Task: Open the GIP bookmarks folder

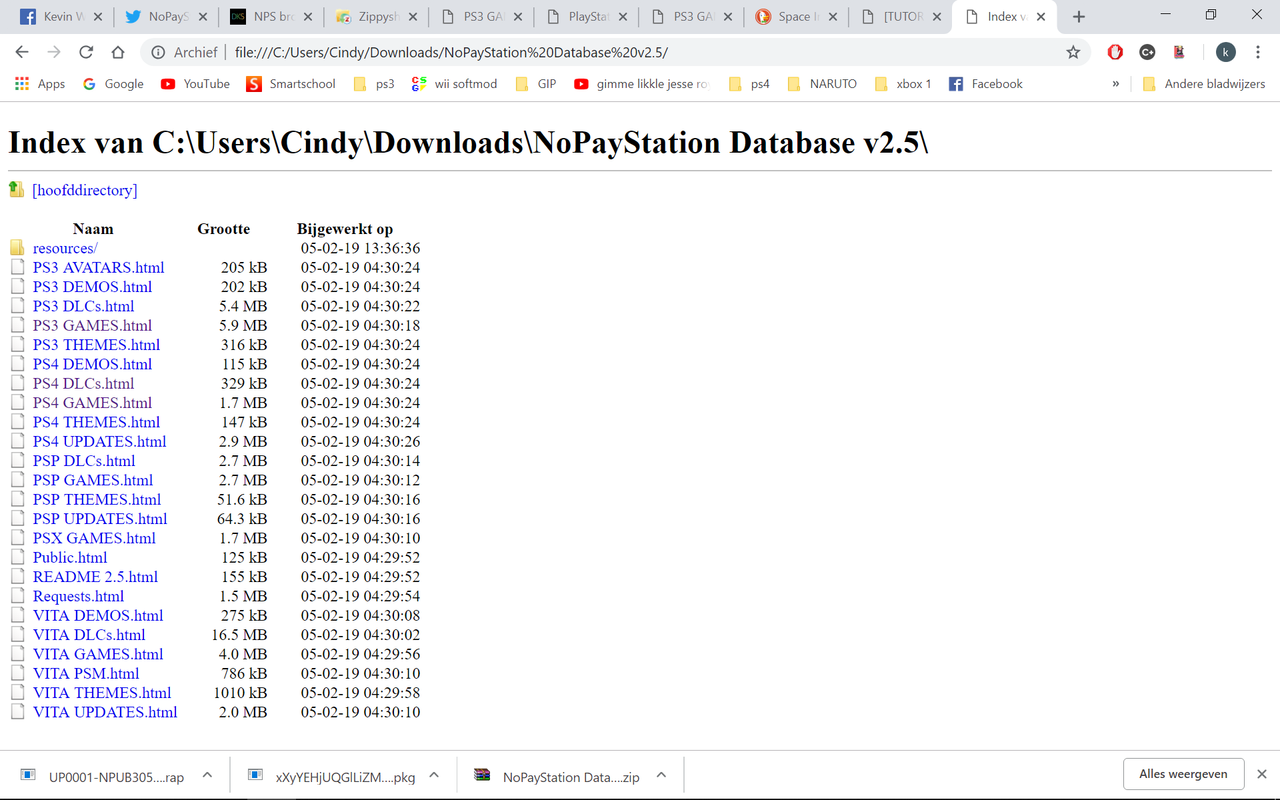Action: [x=535, y=84]
